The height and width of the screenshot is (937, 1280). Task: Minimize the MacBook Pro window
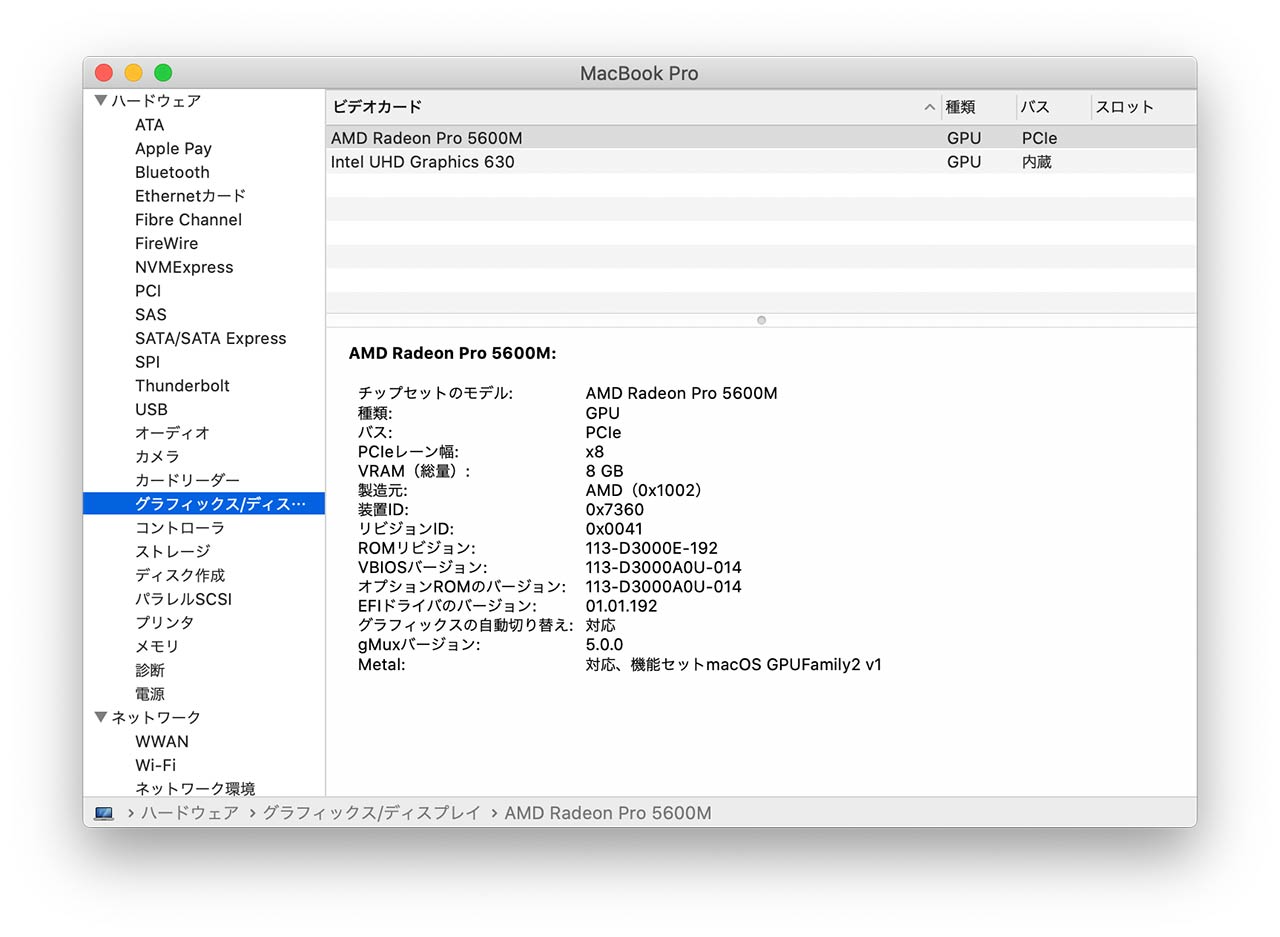(133, 73)
